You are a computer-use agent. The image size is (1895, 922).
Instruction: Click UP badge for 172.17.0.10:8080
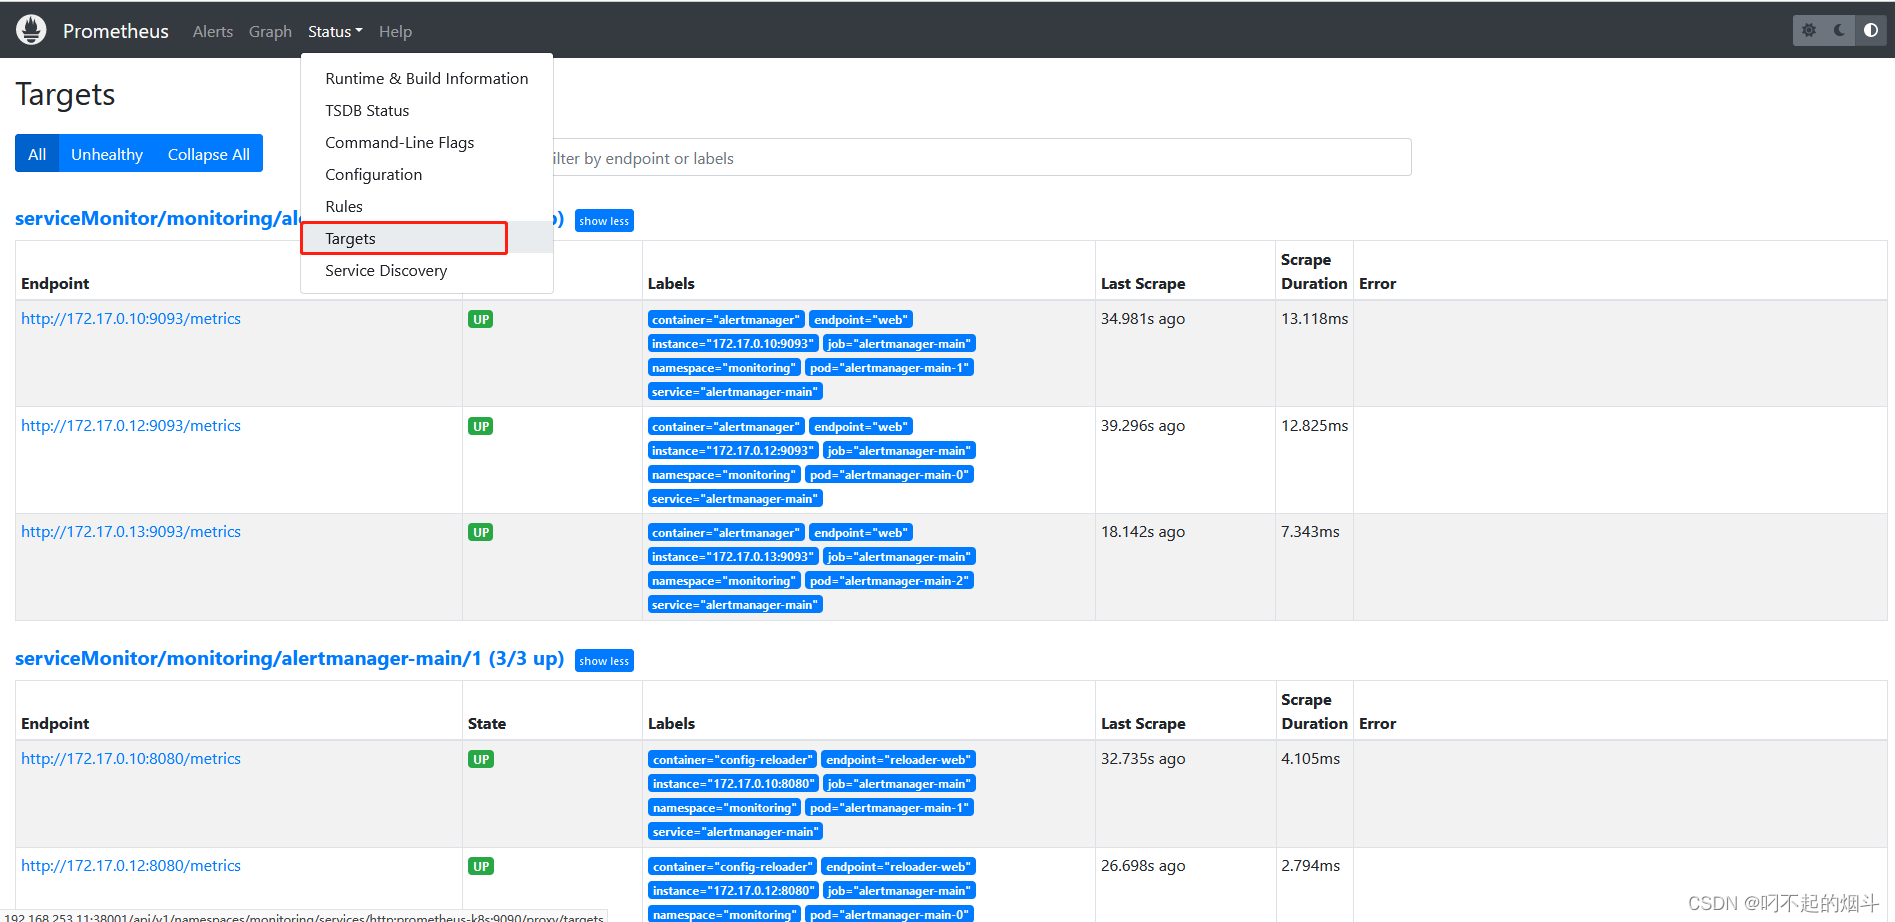(481, 759)
